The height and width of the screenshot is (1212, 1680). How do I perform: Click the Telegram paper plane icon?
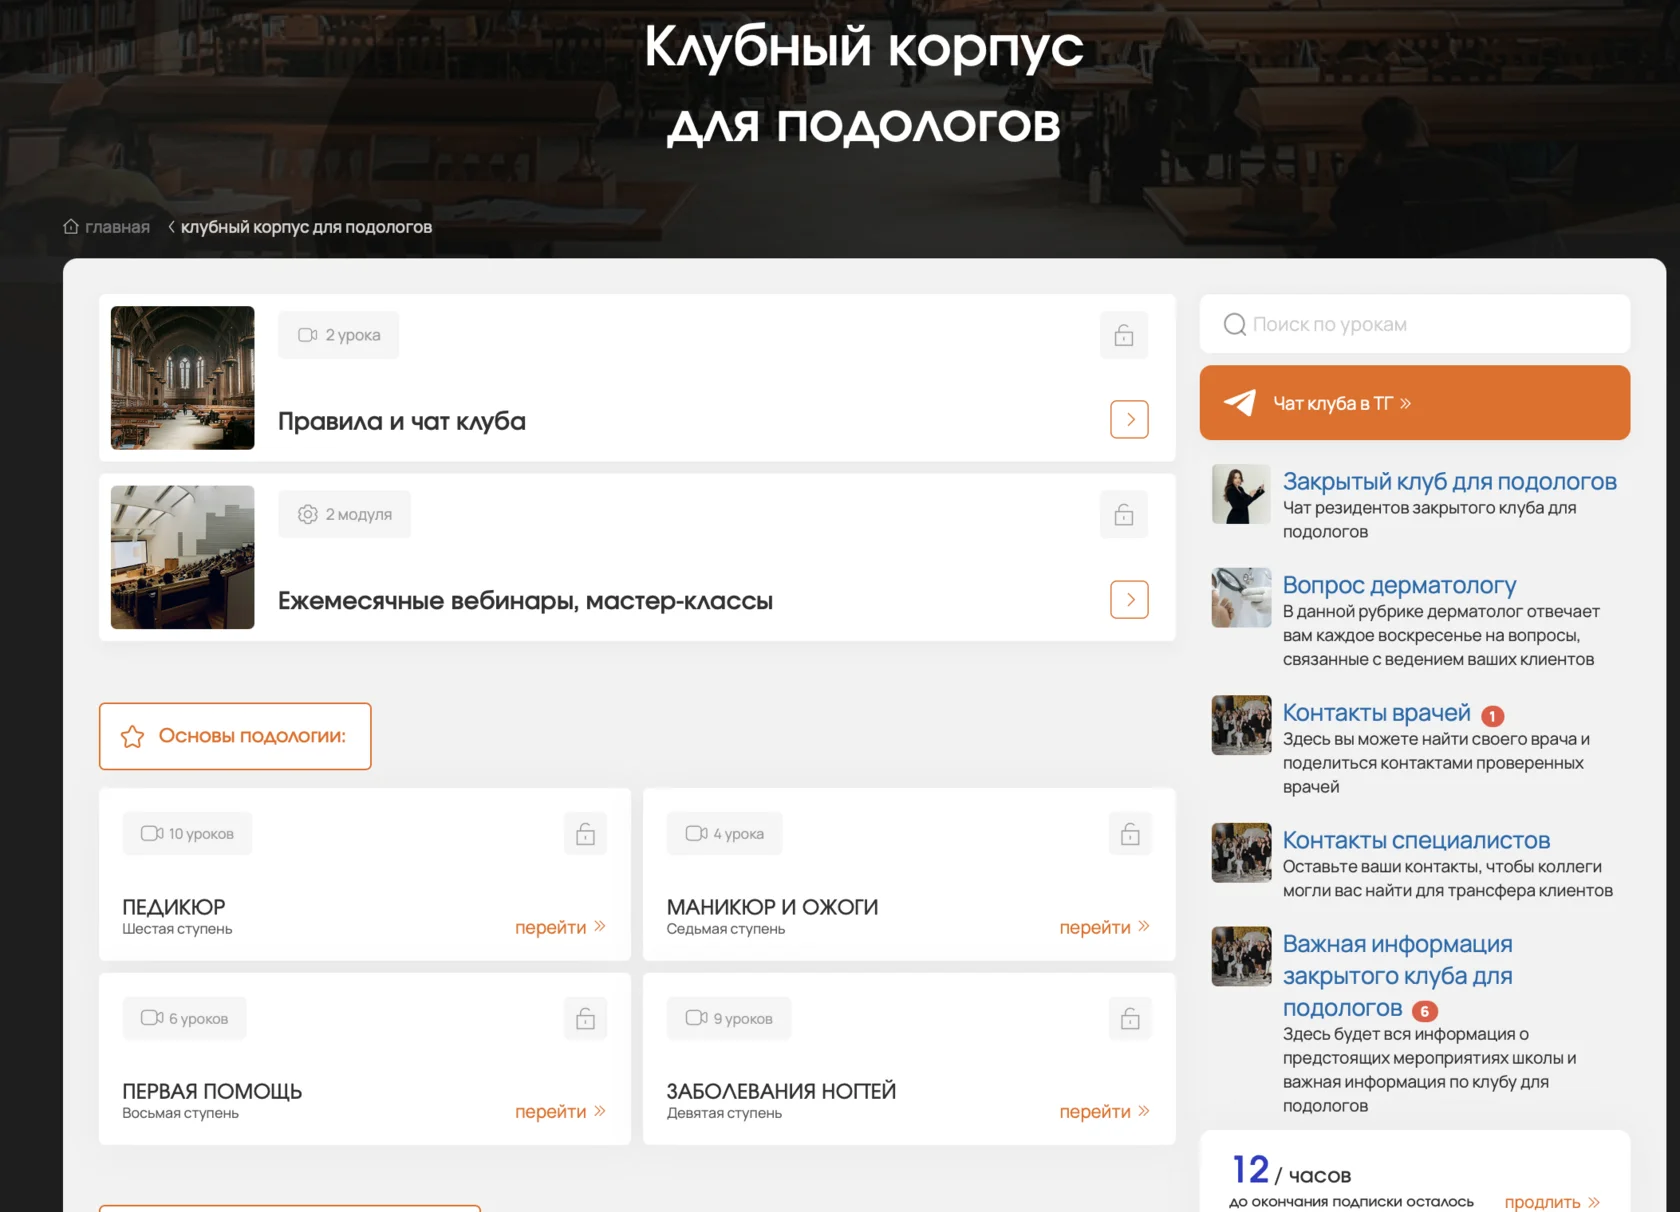tap(1240, 403)
